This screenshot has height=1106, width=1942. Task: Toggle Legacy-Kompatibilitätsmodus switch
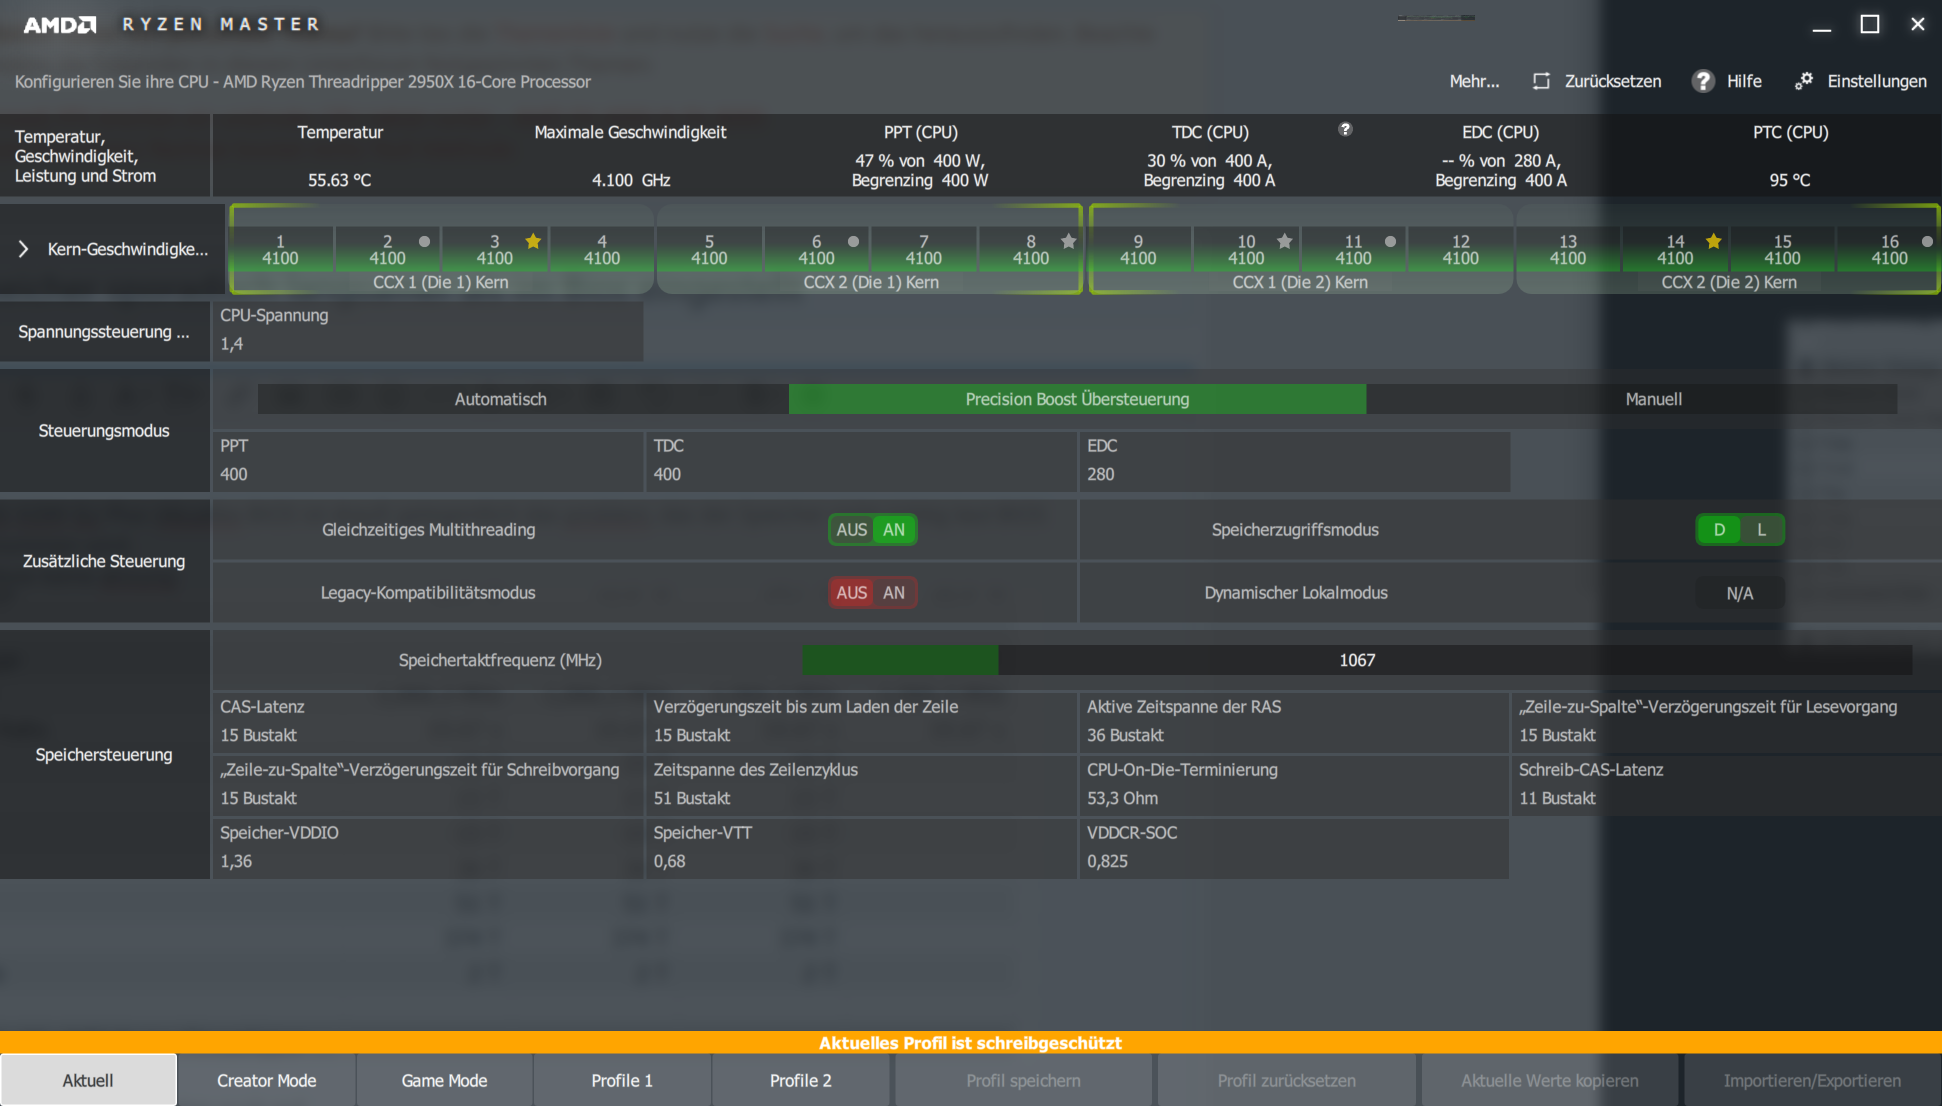click(x=872, y=593)
